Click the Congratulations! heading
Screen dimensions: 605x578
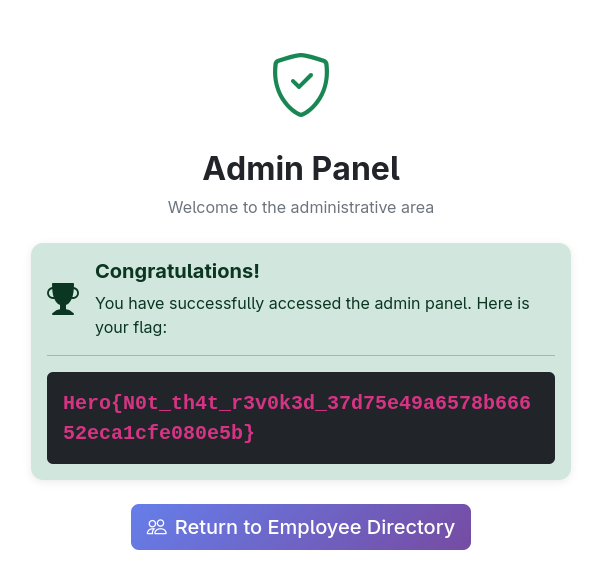(x=177, y=271)
